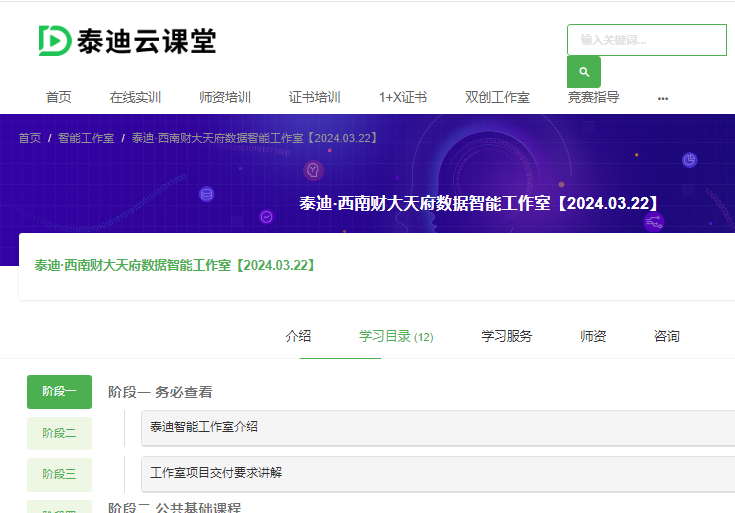This screenshot has height=513, width=735.
Task: Switch to the 师资 tab
Action: tap(593, 336)
